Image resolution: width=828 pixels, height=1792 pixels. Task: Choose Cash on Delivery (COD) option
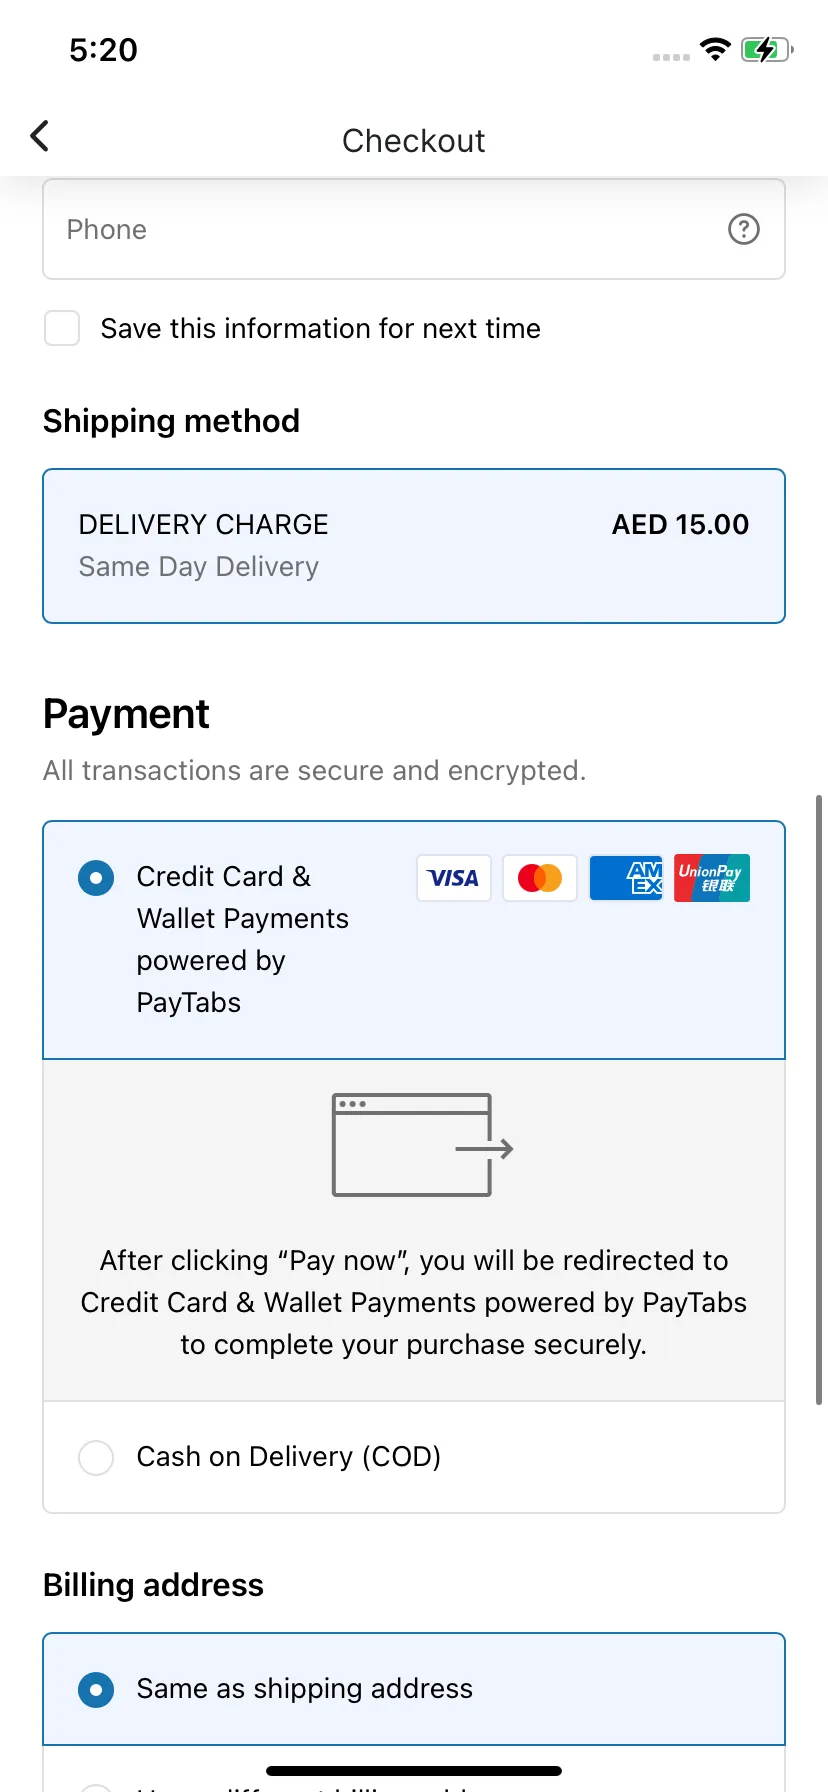pos(96,1457)
